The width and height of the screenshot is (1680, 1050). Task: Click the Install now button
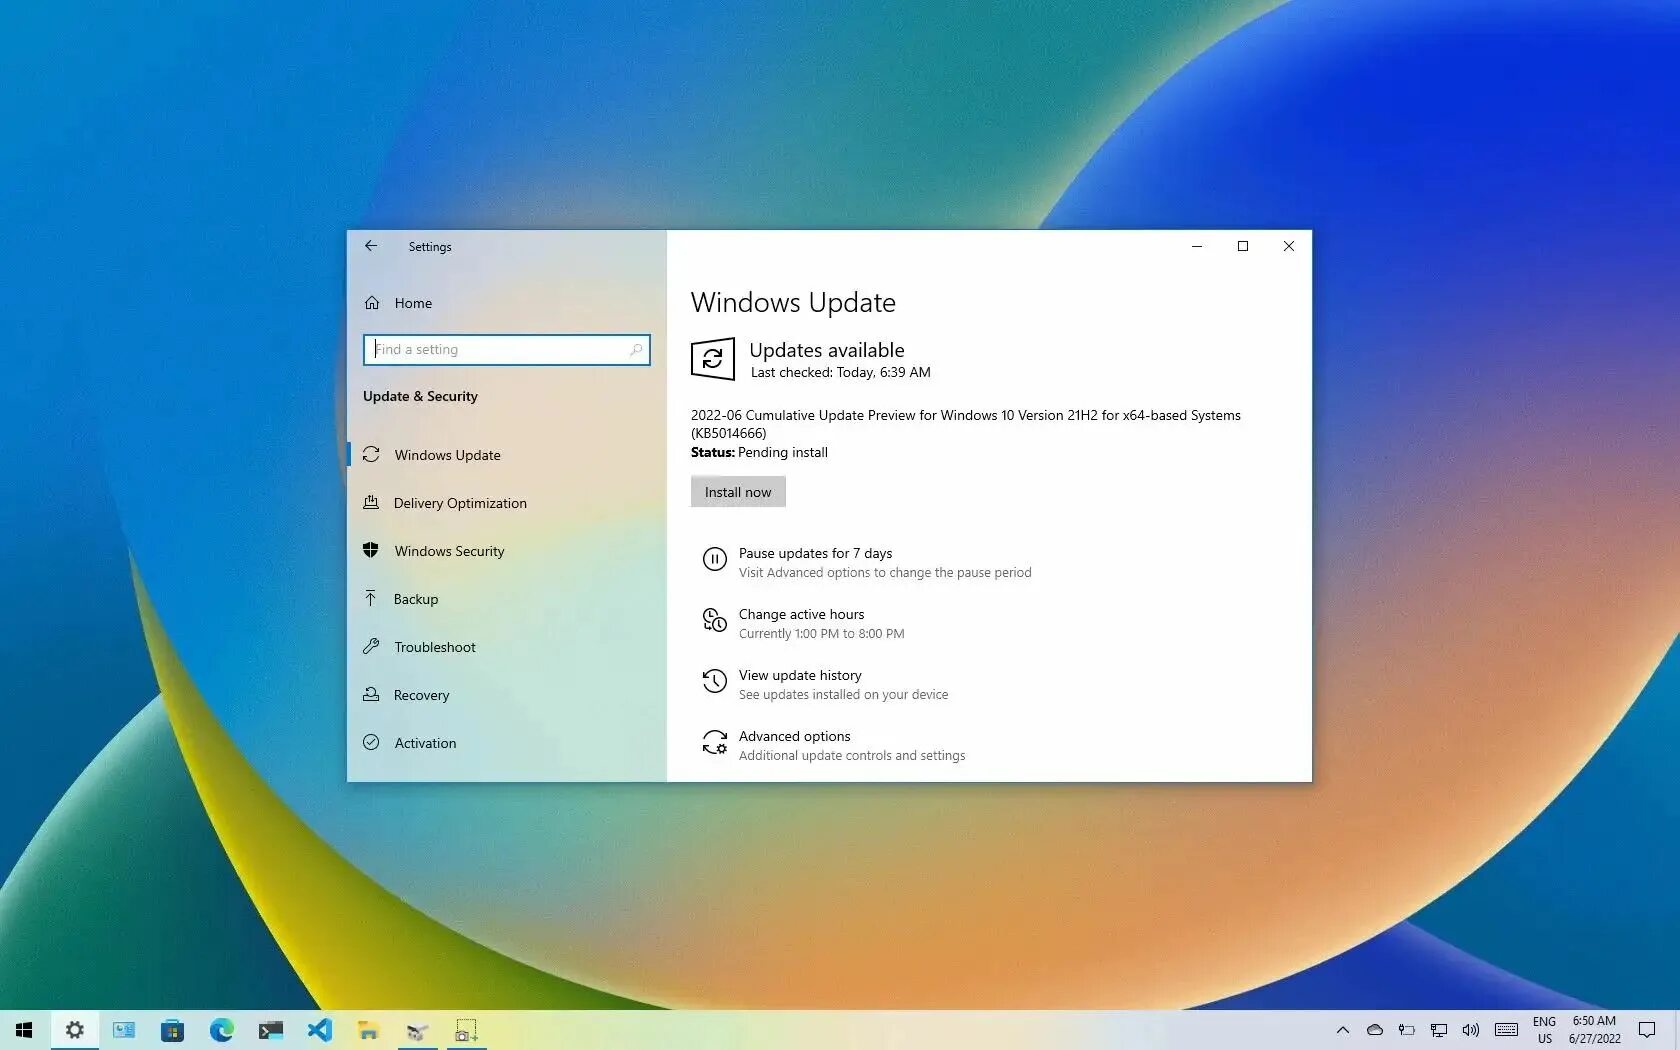[x=738, y=492]
